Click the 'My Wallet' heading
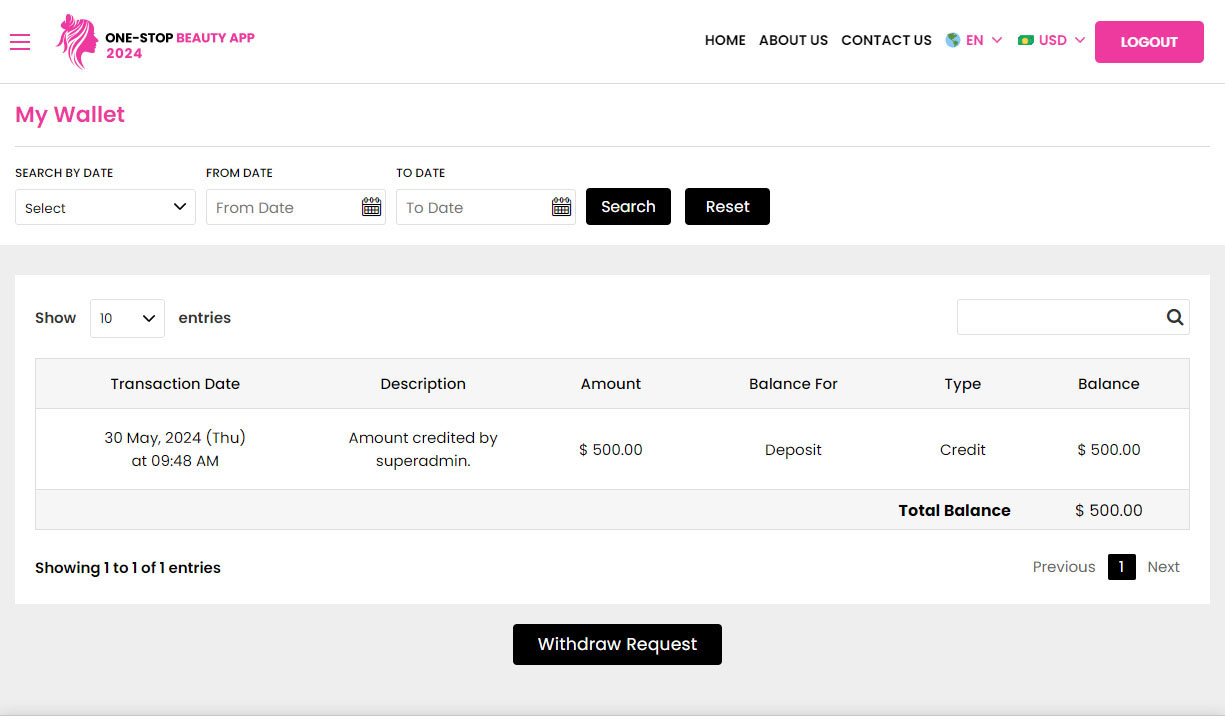Screen dimensions: 1225x722 70,115
